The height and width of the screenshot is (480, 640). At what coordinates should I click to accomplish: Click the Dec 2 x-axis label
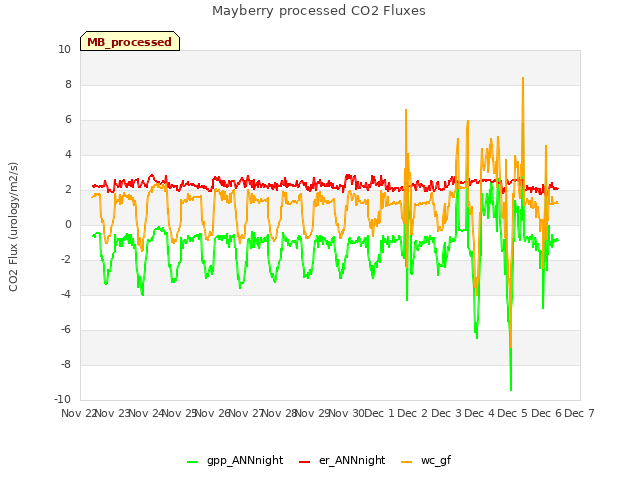click(412, 413)
